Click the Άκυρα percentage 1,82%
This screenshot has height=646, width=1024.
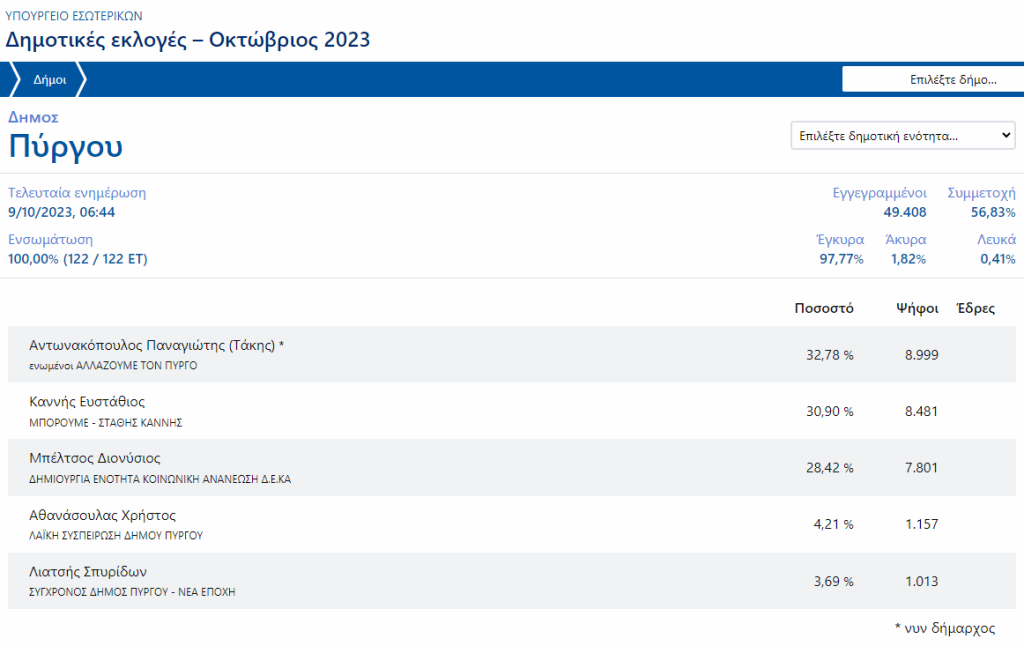tap(908, 259)
